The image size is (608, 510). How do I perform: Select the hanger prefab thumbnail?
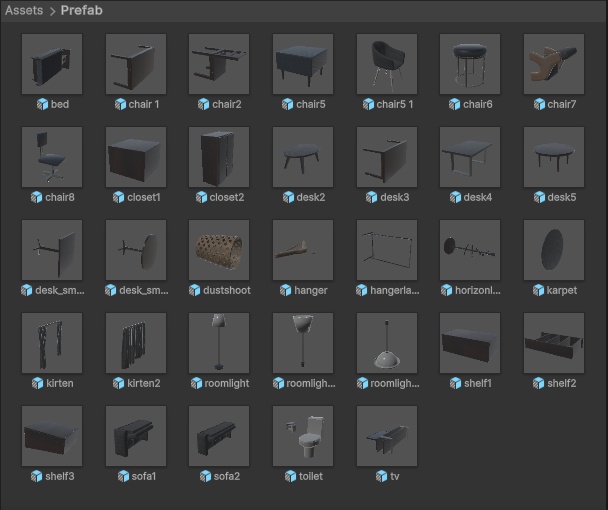pyautogui.click(x=303, y=250)
